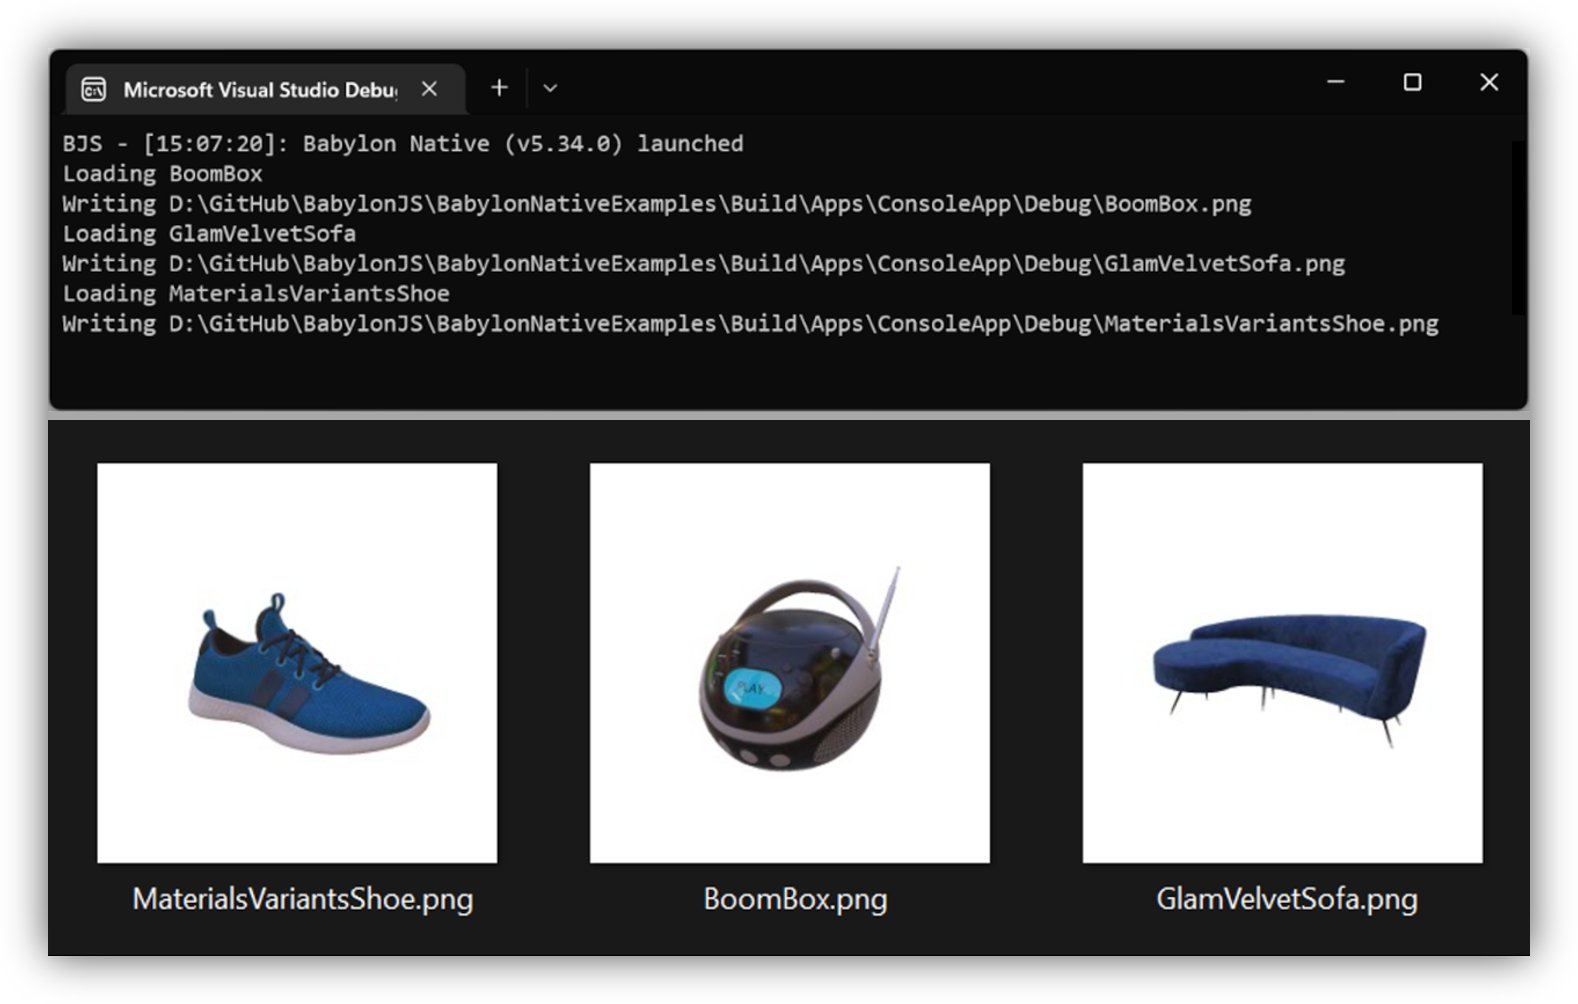The width and height of the screenshot is (1578, 1004).
Task: Open a new terminal tab
Action: pyautogui.click(x=499, y=88)
